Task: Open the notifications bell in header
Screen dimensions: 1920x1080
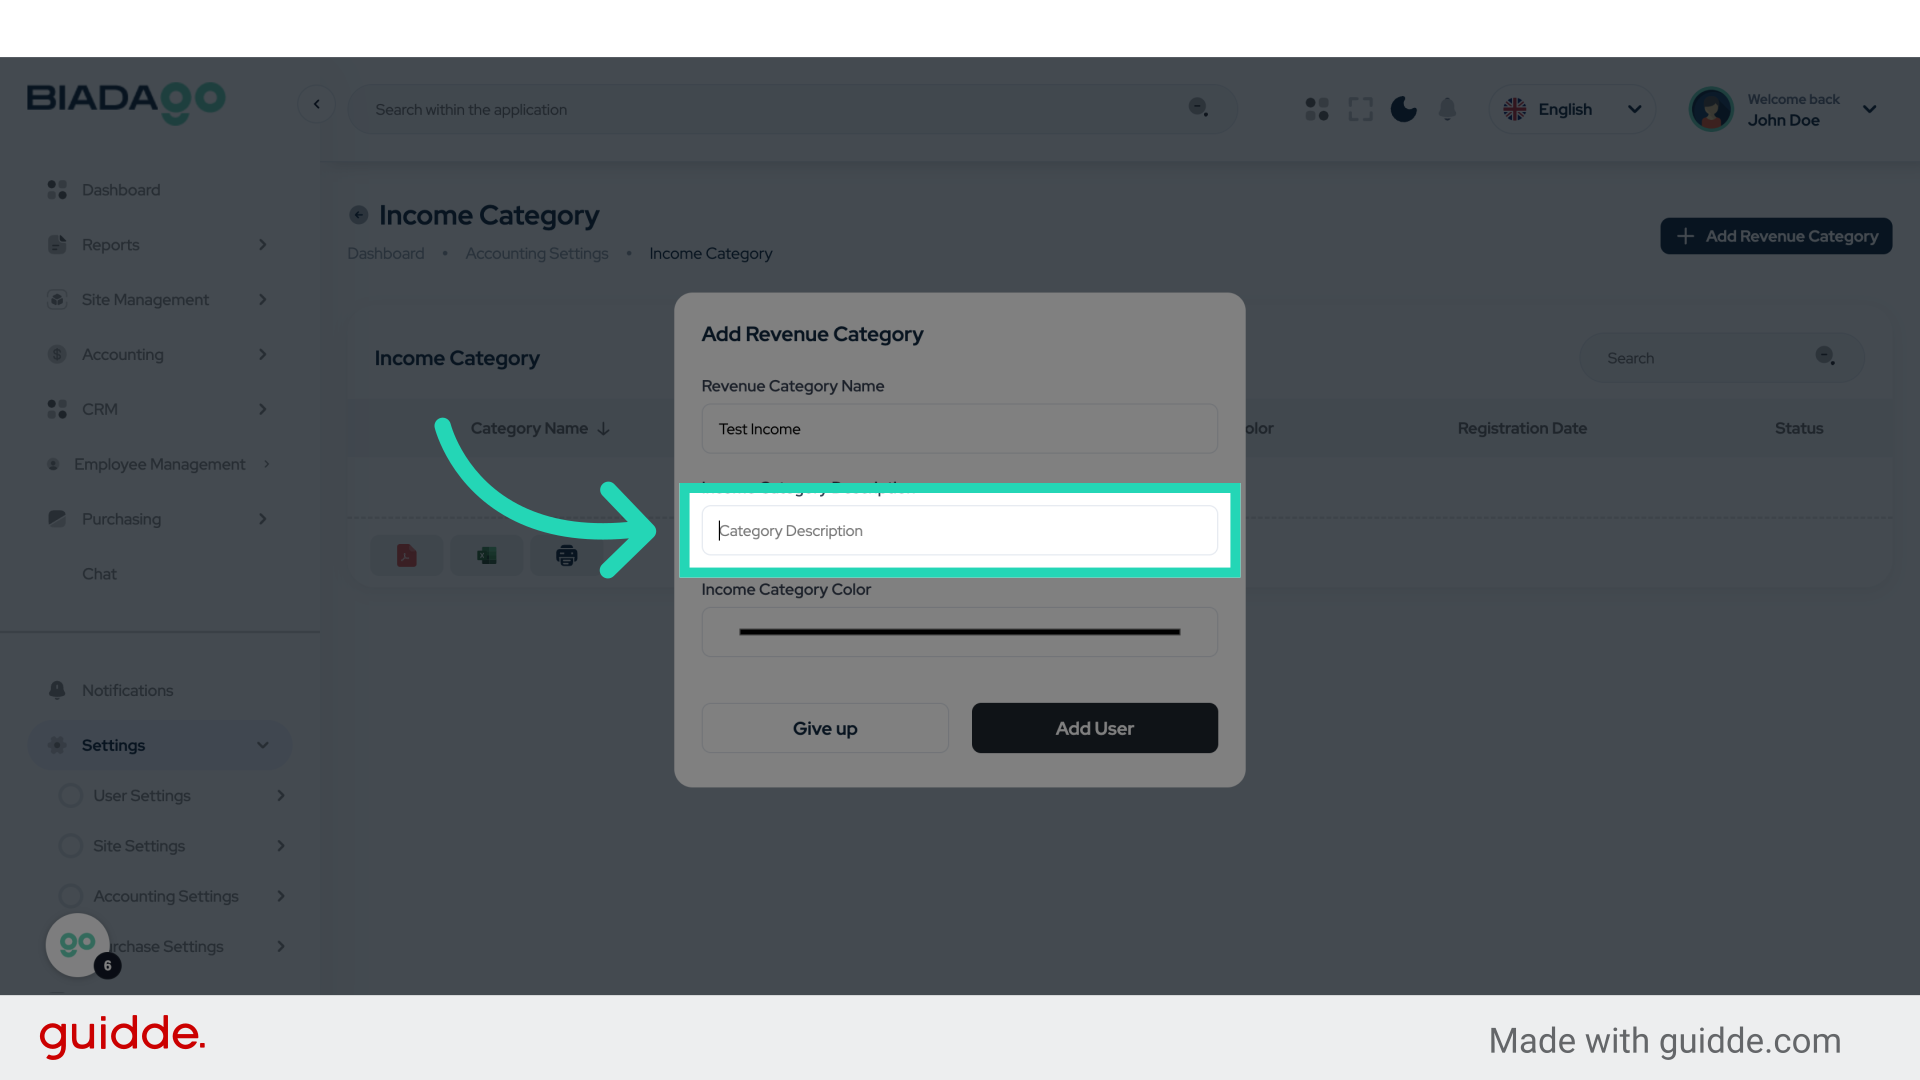Action: [1447, 109]
